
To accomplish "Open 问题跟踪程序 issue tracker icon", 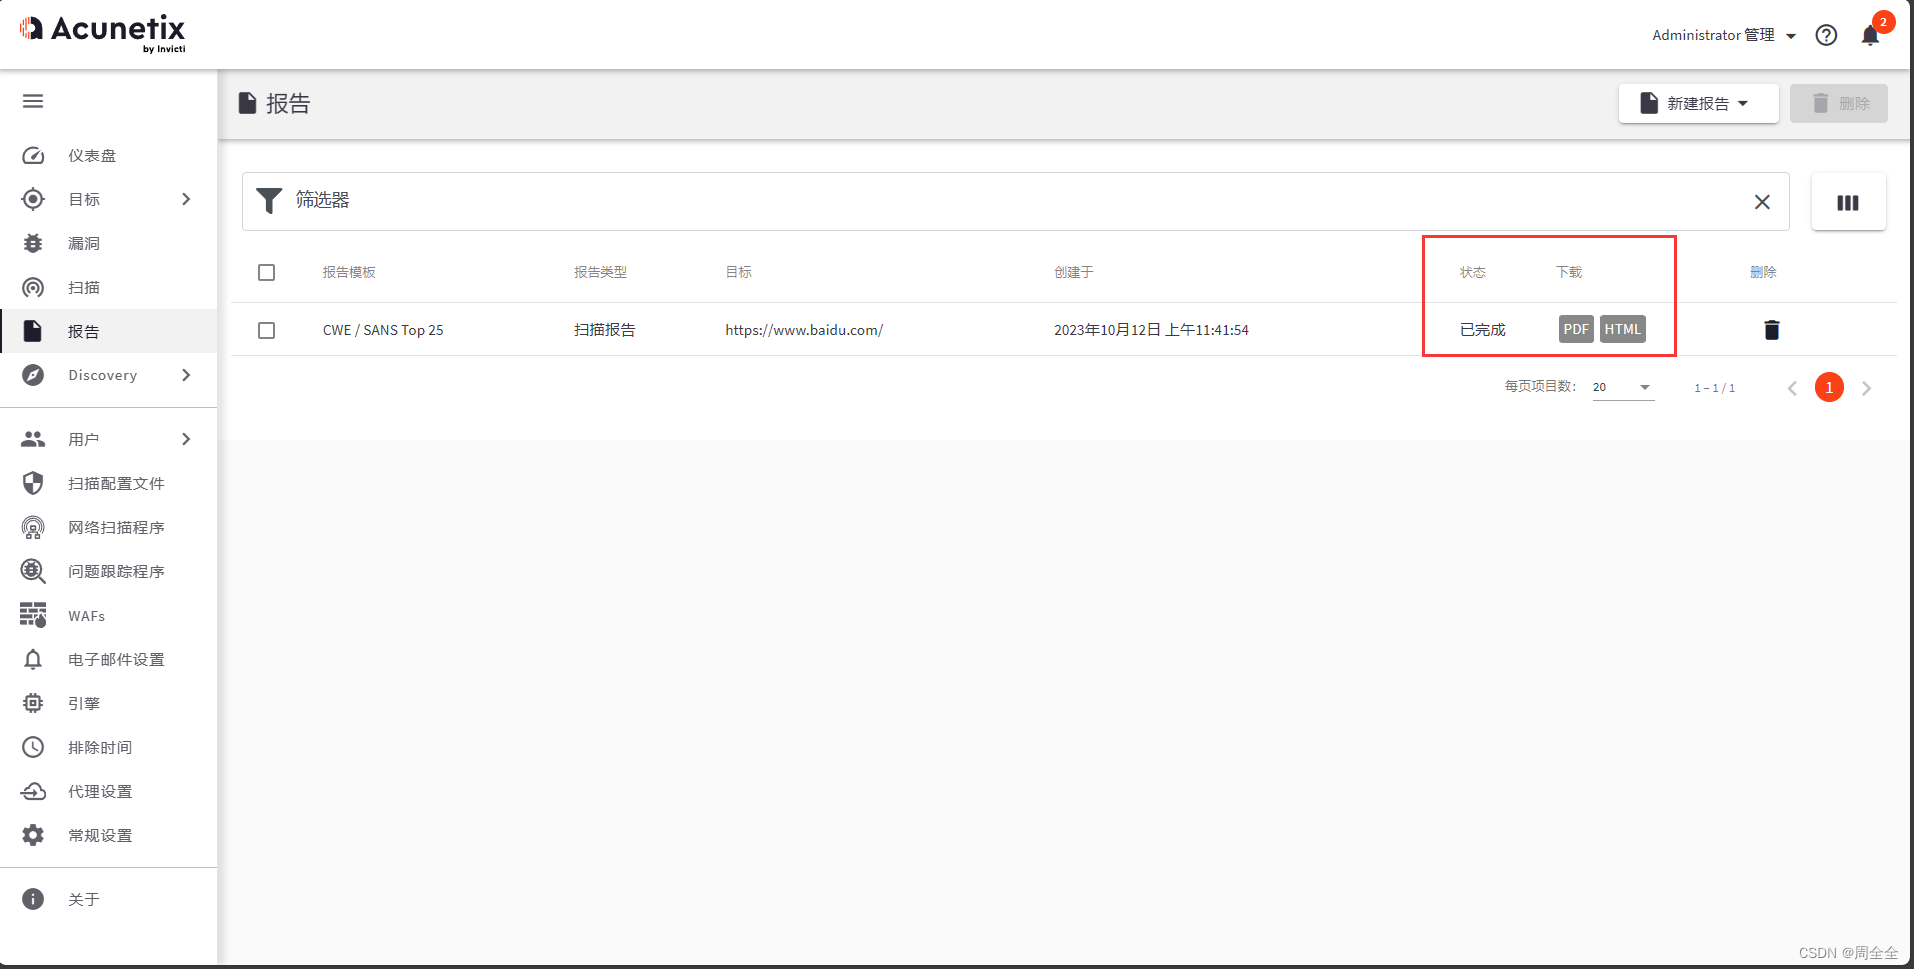I will [x=33, y=571].
